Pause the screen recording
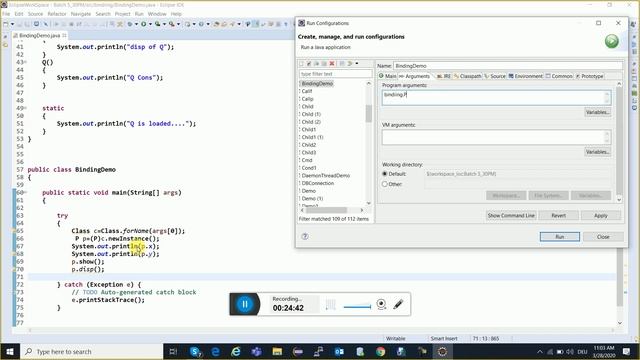640x360 pixels. [x=245, y=304]
